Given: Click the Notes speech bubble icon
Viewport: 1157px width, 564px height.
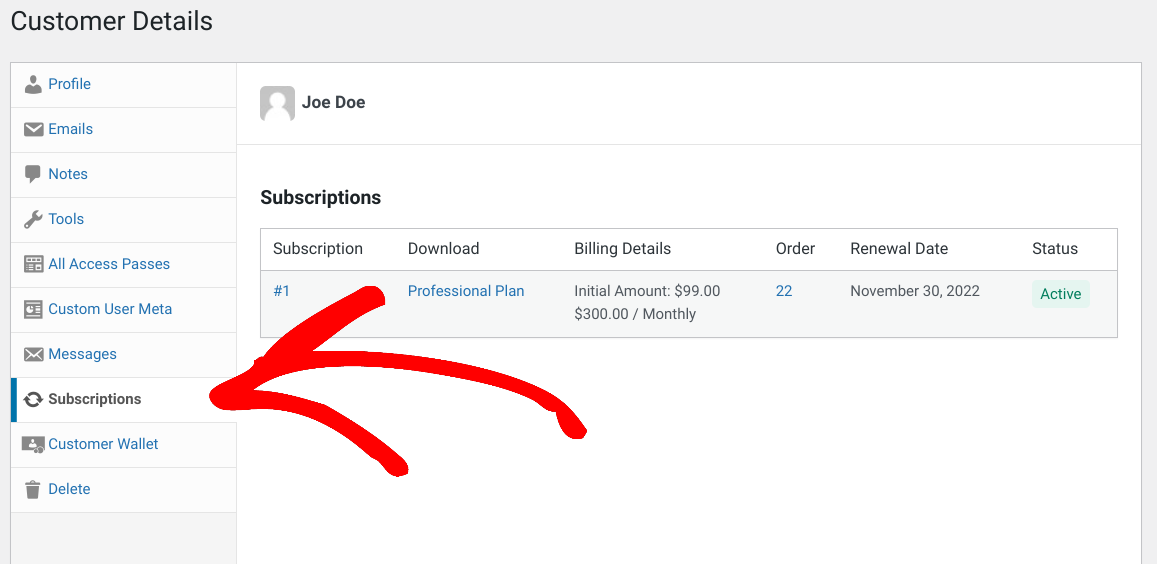Looking at the screenshot, I should (x=33, y=174).
